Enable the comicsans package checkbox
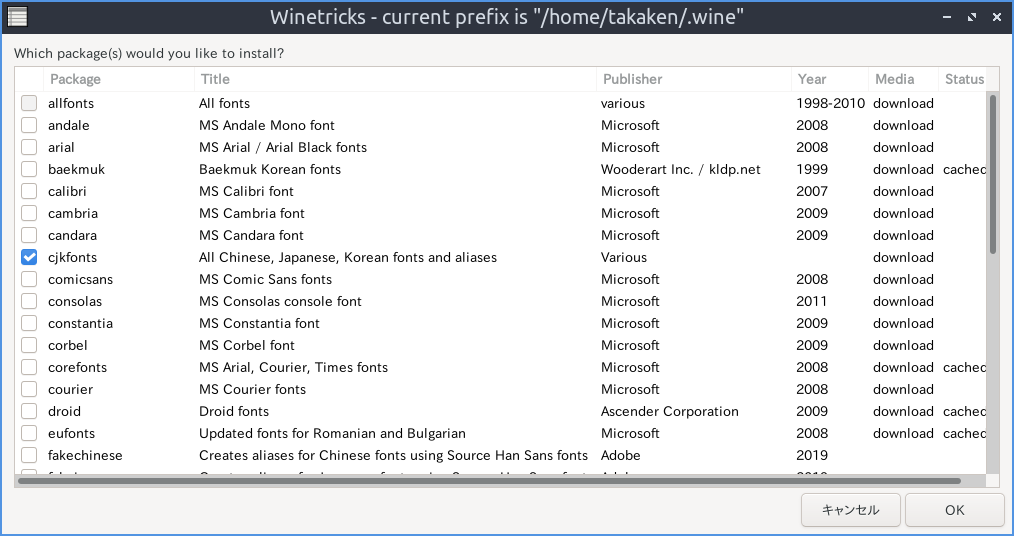 [29, 279]
